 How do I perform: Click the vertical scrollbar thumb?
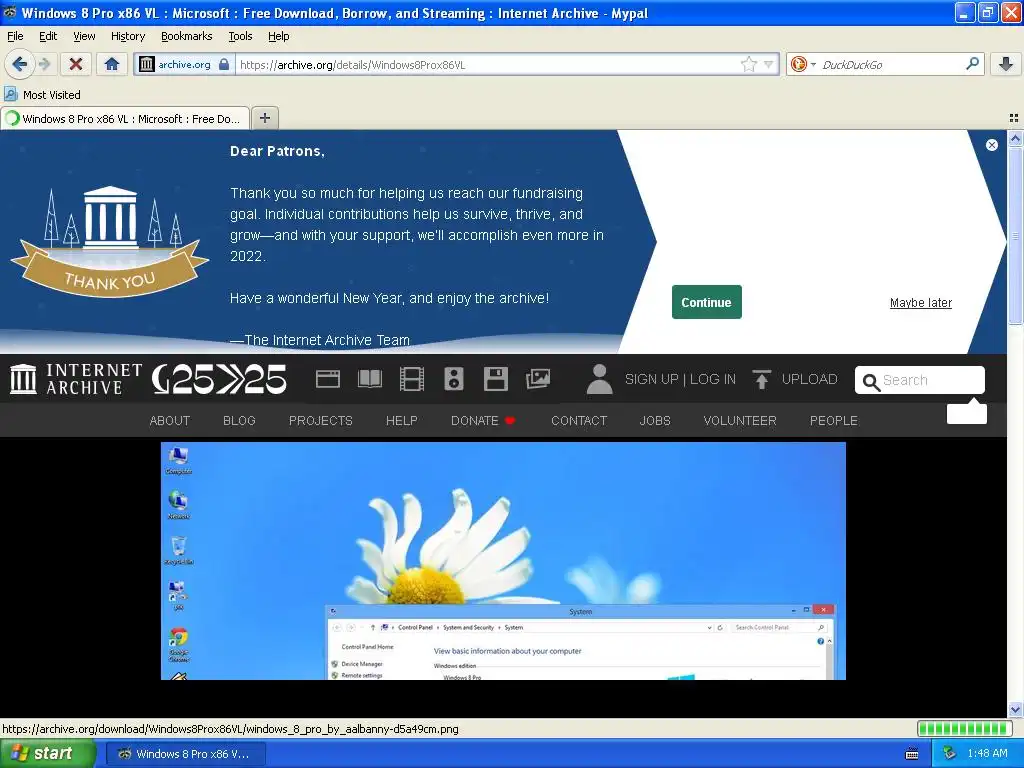[x=1015, y=235]
